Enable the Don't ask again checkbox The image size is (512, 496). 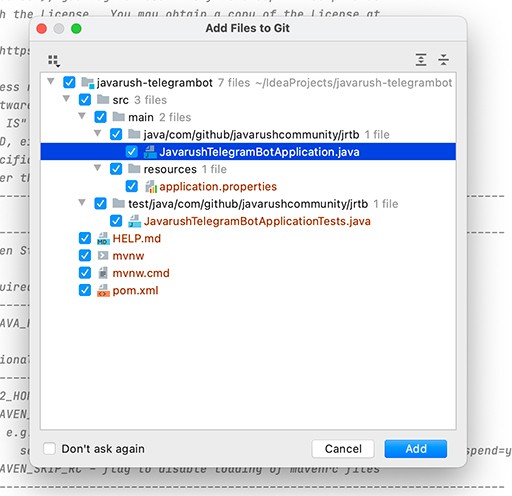pos(49,448)
